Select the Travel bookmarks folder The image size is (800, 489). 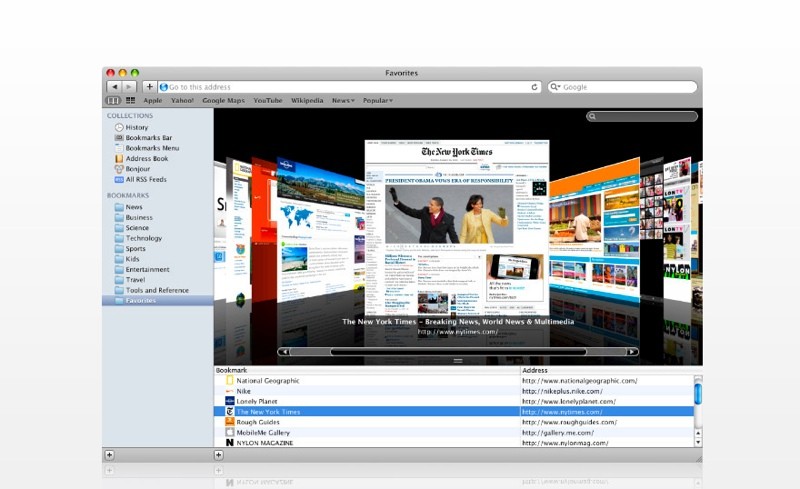click(135, 280)
